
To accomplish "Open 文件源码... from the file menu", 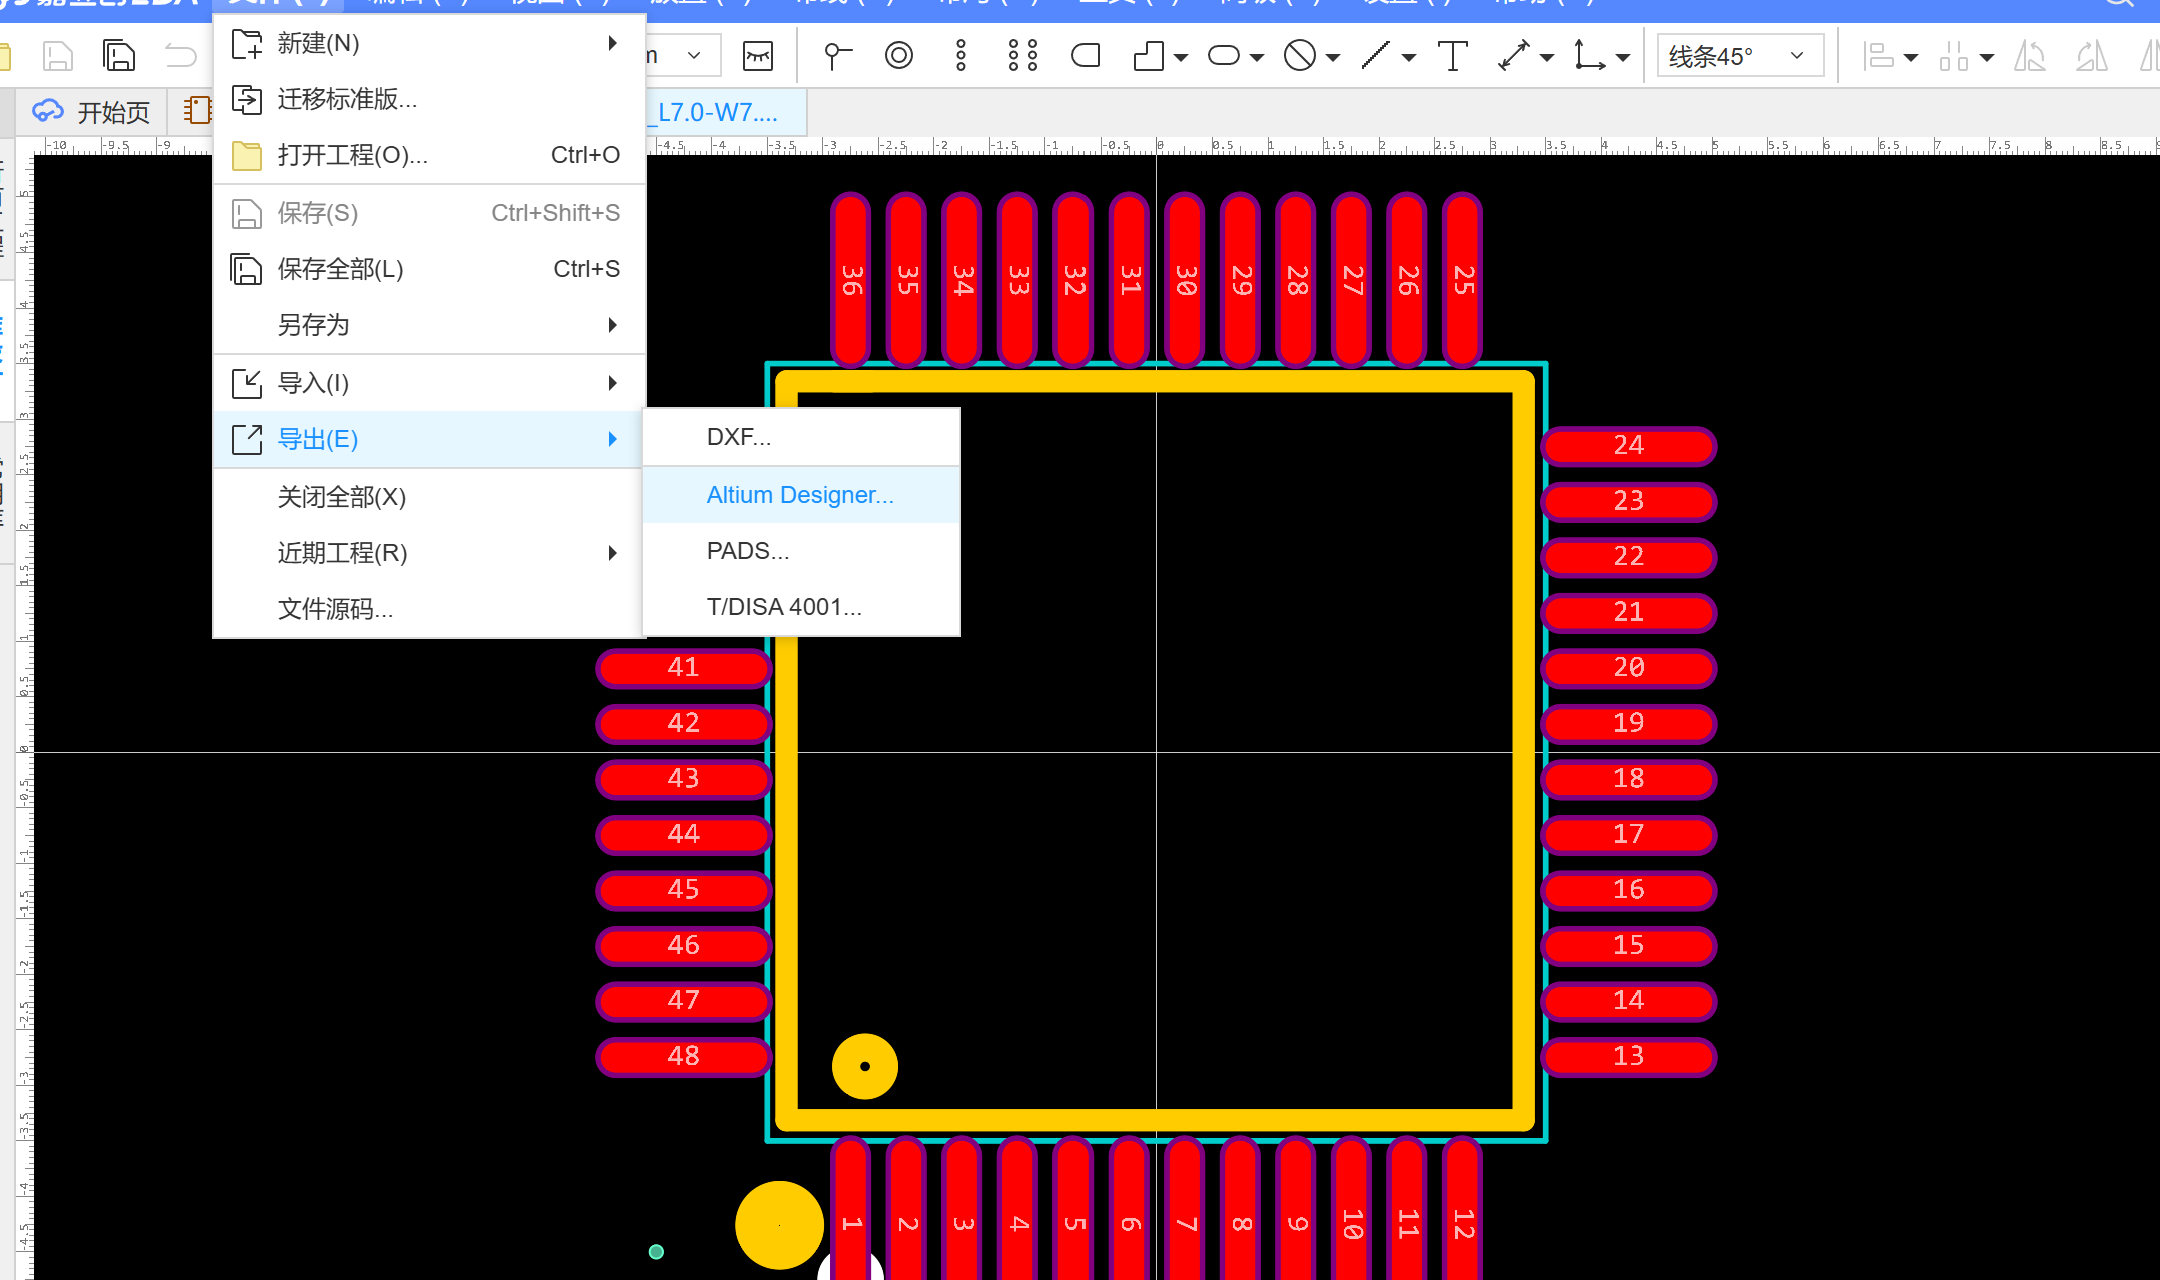I will [x=430, y=609].
